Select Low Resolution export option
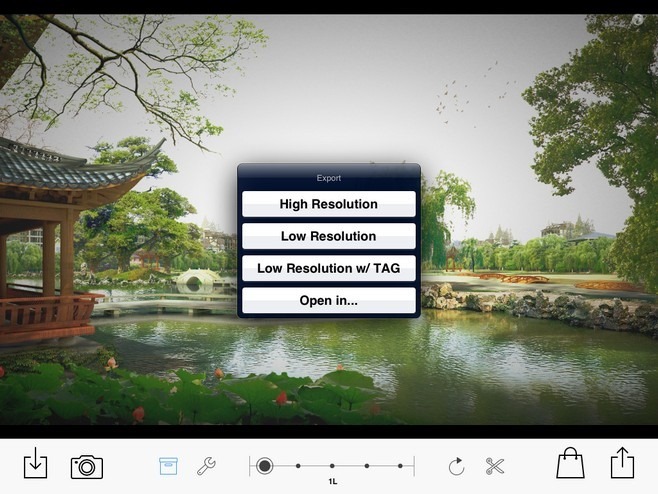The width and height of the screenshot is (658, 494). pyautogui.click(x=329, y=236)
